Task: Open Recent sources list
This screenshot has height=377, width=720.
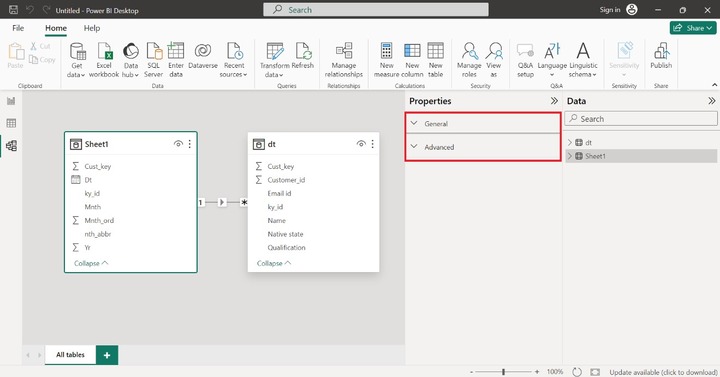Action: pos(233,60)
